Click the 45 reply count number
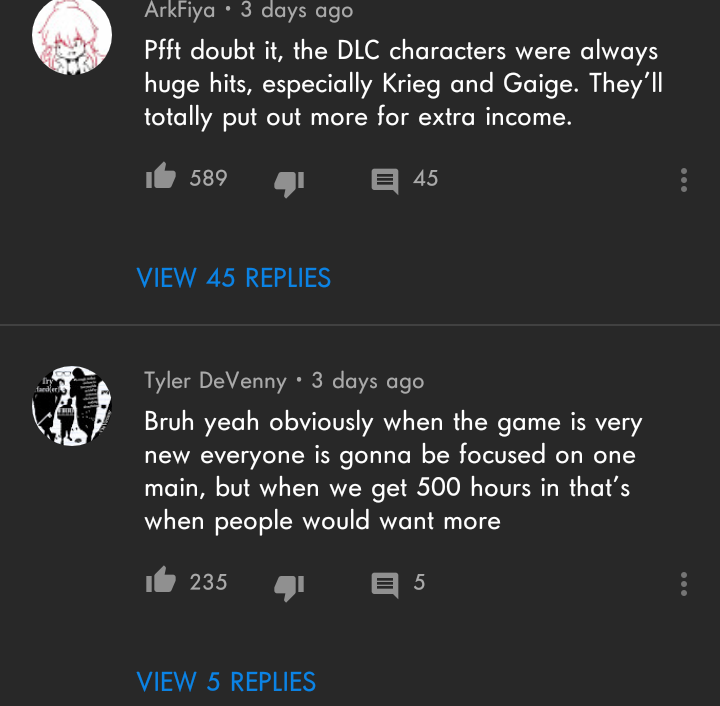This screenshot has width=720, height=706. pos(426,178)
